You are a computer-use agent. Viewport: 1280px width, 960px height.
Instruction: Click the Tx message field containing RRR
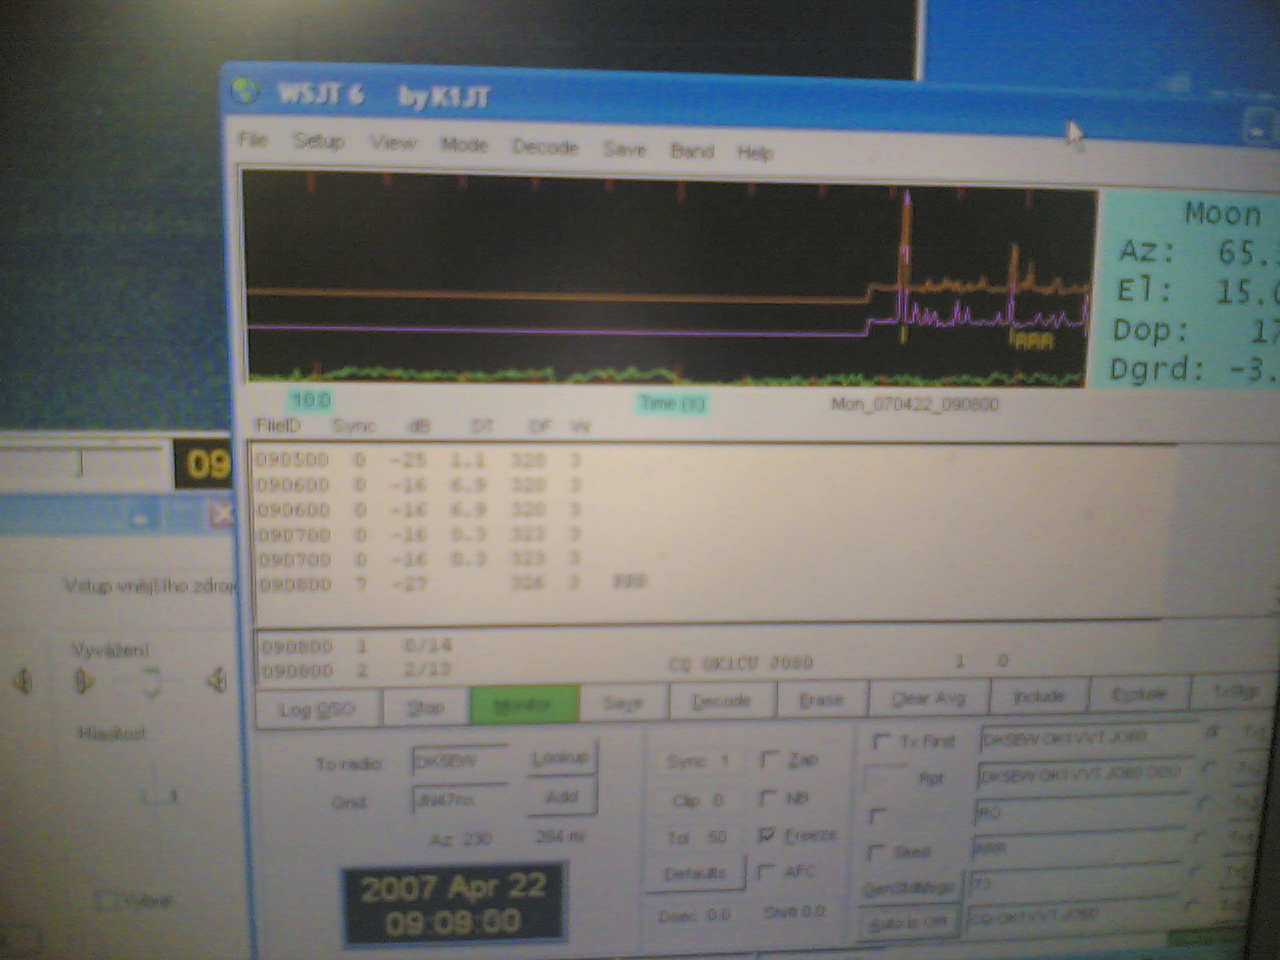(1082, 848)
